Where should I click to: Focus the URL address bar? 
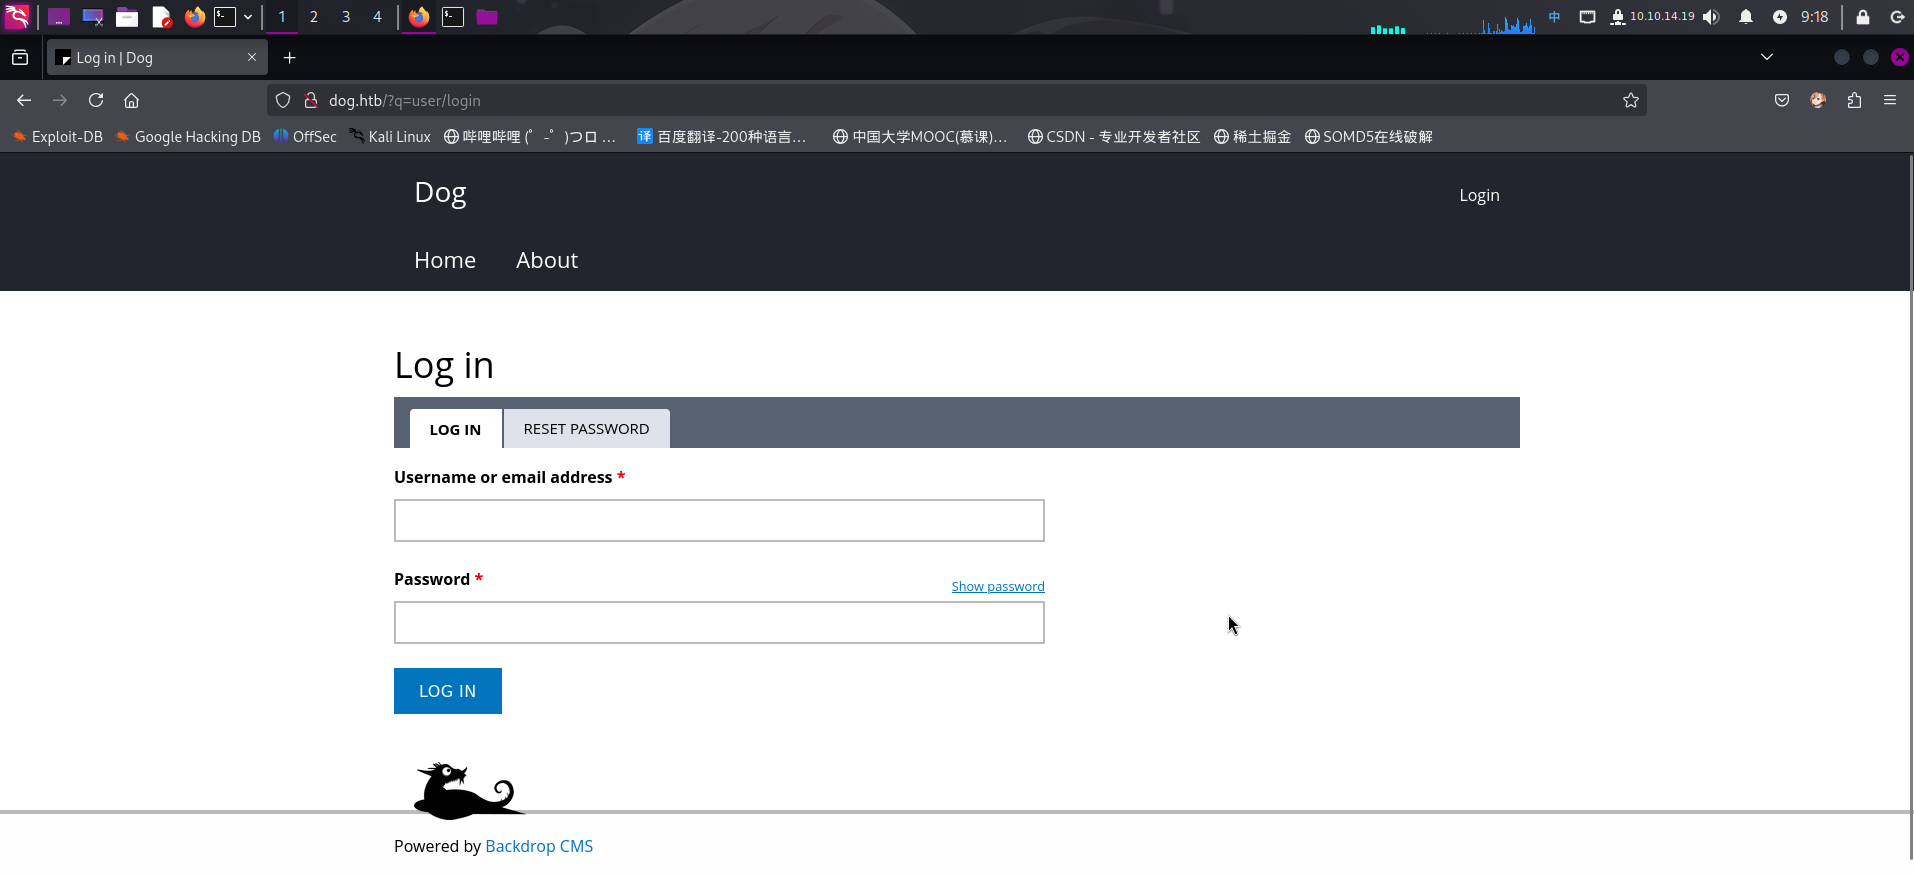(956, 100)
